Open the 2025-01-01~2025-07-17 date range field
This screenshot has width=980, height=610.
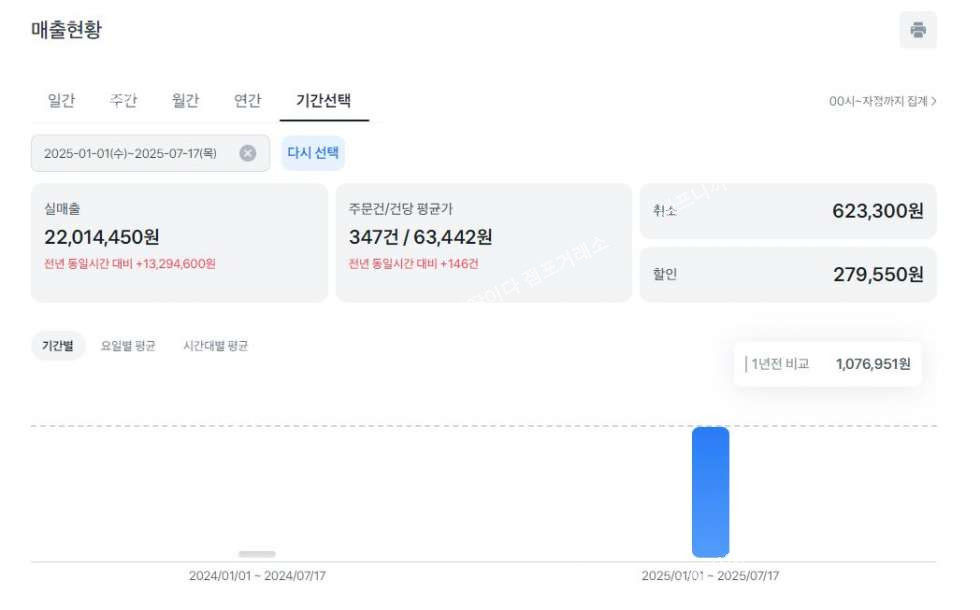click(151, 153)
